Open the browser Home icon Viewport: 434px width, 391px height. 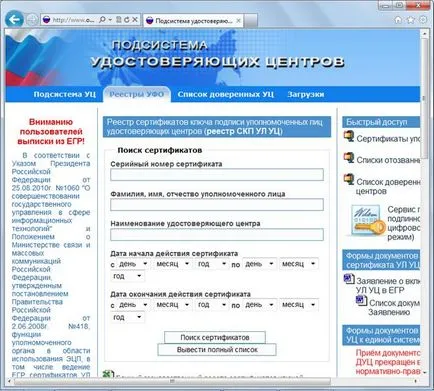click(x=398, y=20)
